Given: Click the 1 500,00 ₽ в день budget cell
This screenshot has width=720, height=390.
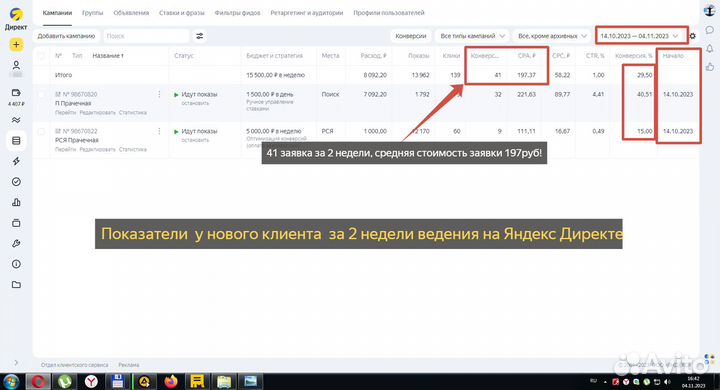Looking at the screenshot, I should [x=270, y=94].
